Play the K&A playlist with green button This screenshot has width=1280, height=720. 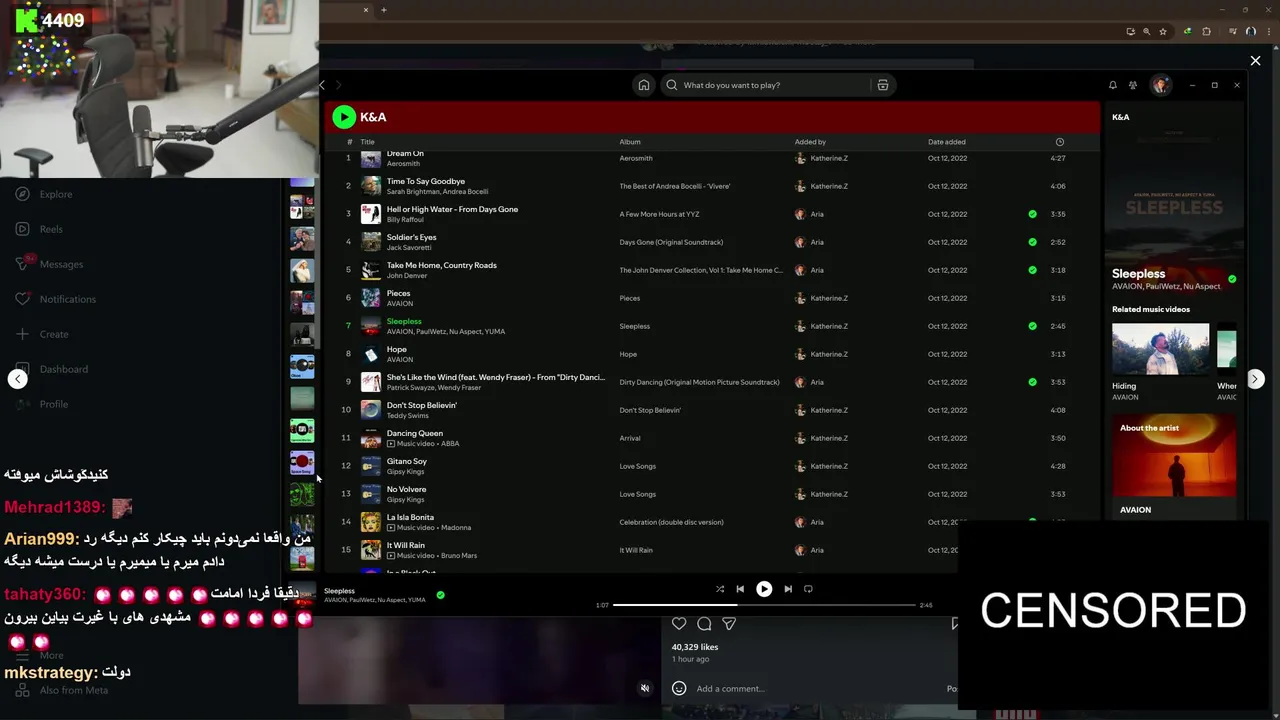(344, 117)
